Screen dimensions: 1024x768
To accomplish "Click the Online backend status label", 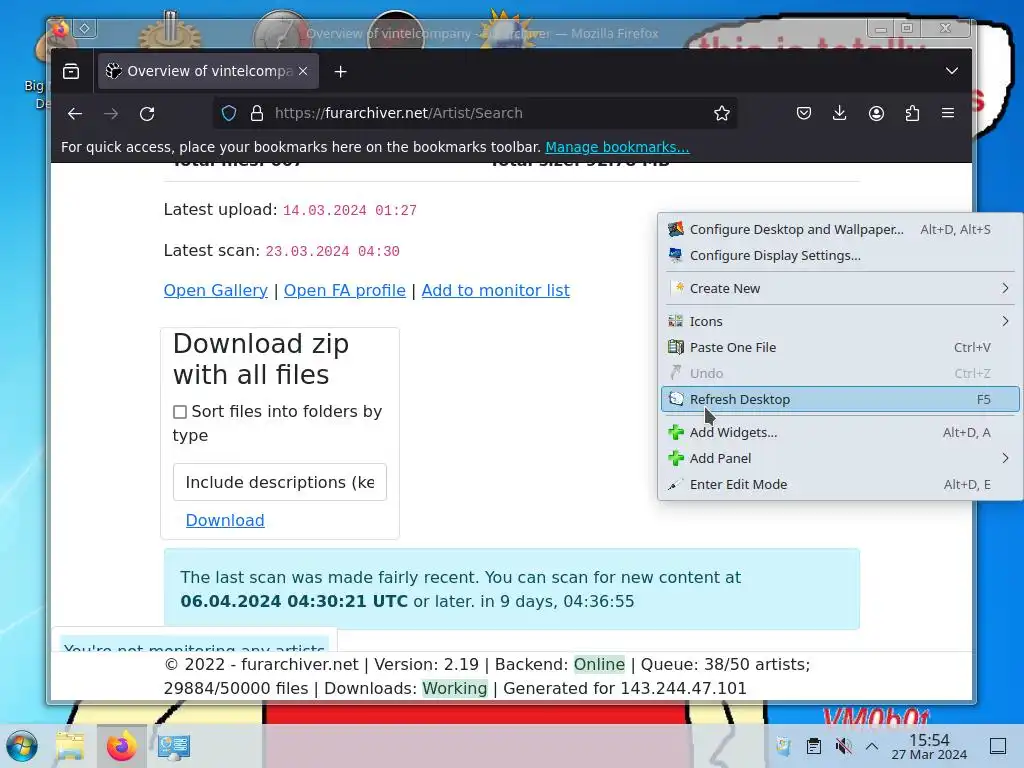I will pyautogui.click(x=599, y=665).
